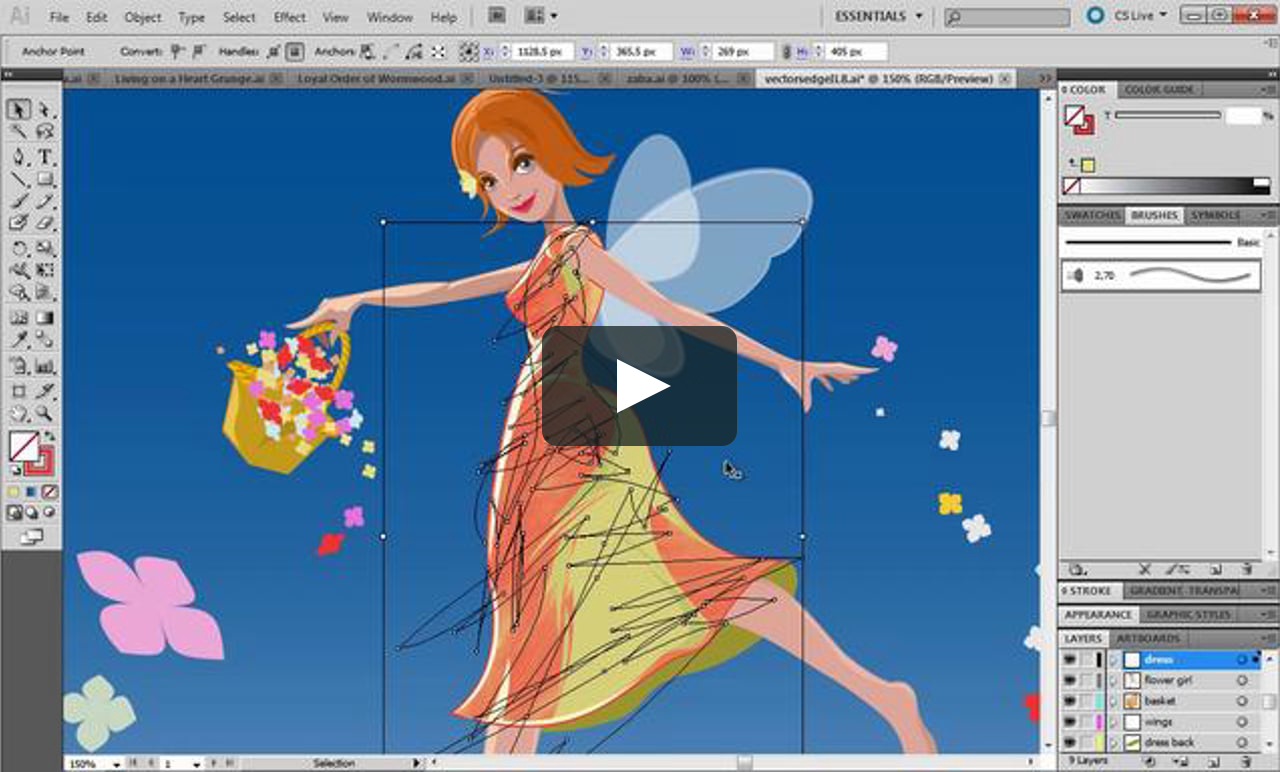Select the Hand tool
Screen dimensions: 1280x772
(x=19, y=413)
